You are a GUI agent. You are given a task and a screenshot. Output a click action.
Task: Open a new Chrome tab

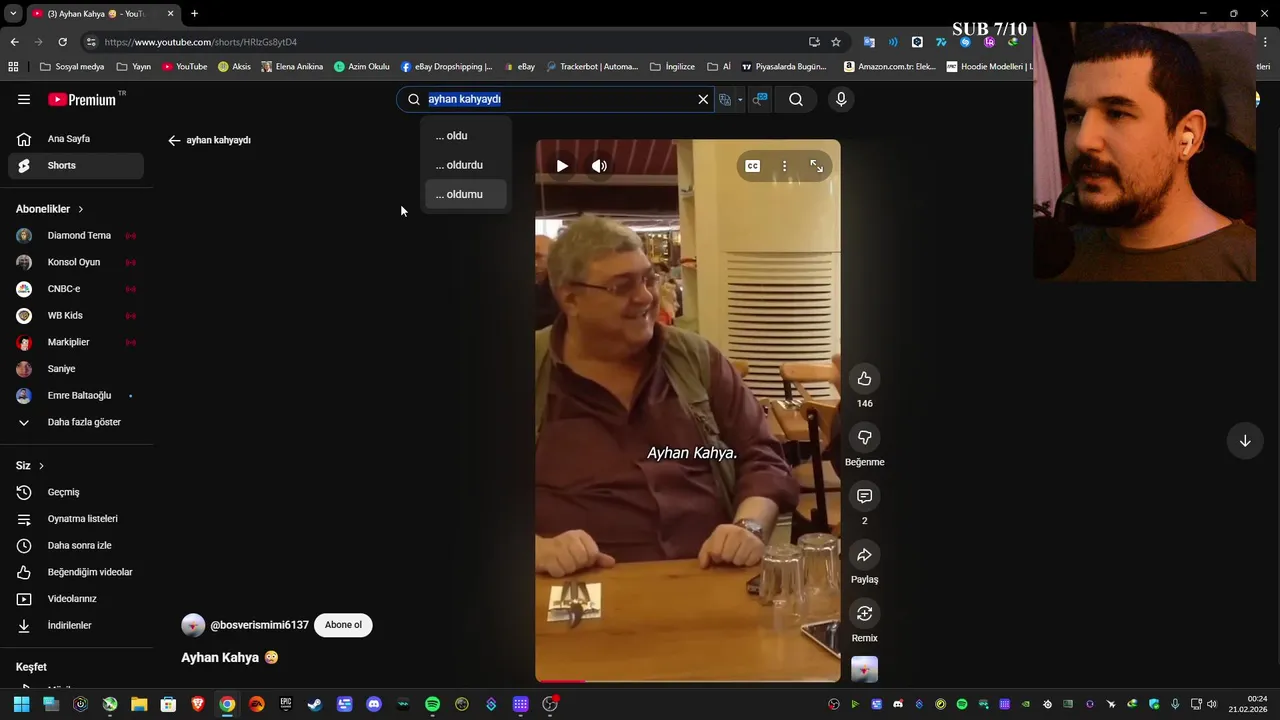coord(194,13)
